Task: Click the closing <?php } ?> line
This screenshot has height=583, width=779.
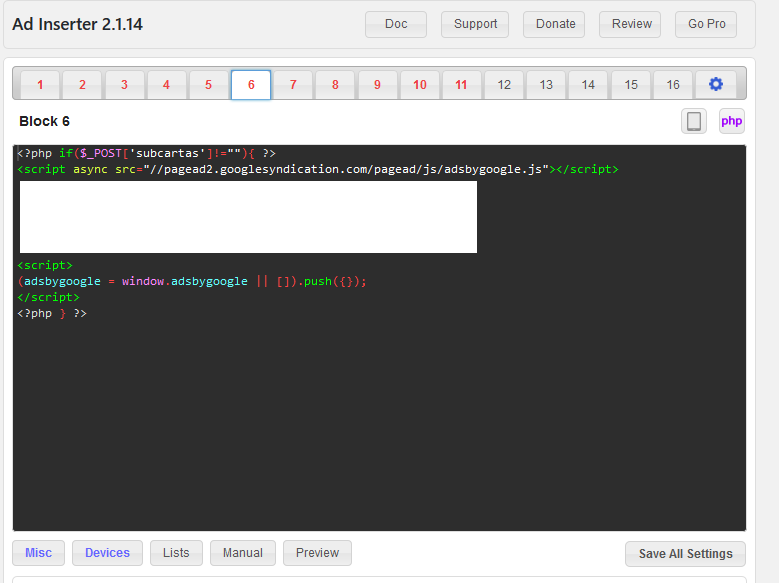Action: click(x=52, y=313)
